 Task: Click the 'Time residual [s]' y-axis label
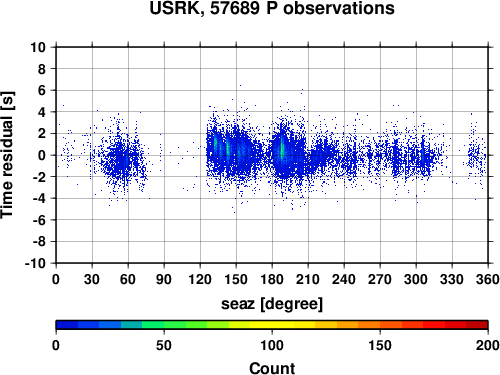[x=7, y=155]
